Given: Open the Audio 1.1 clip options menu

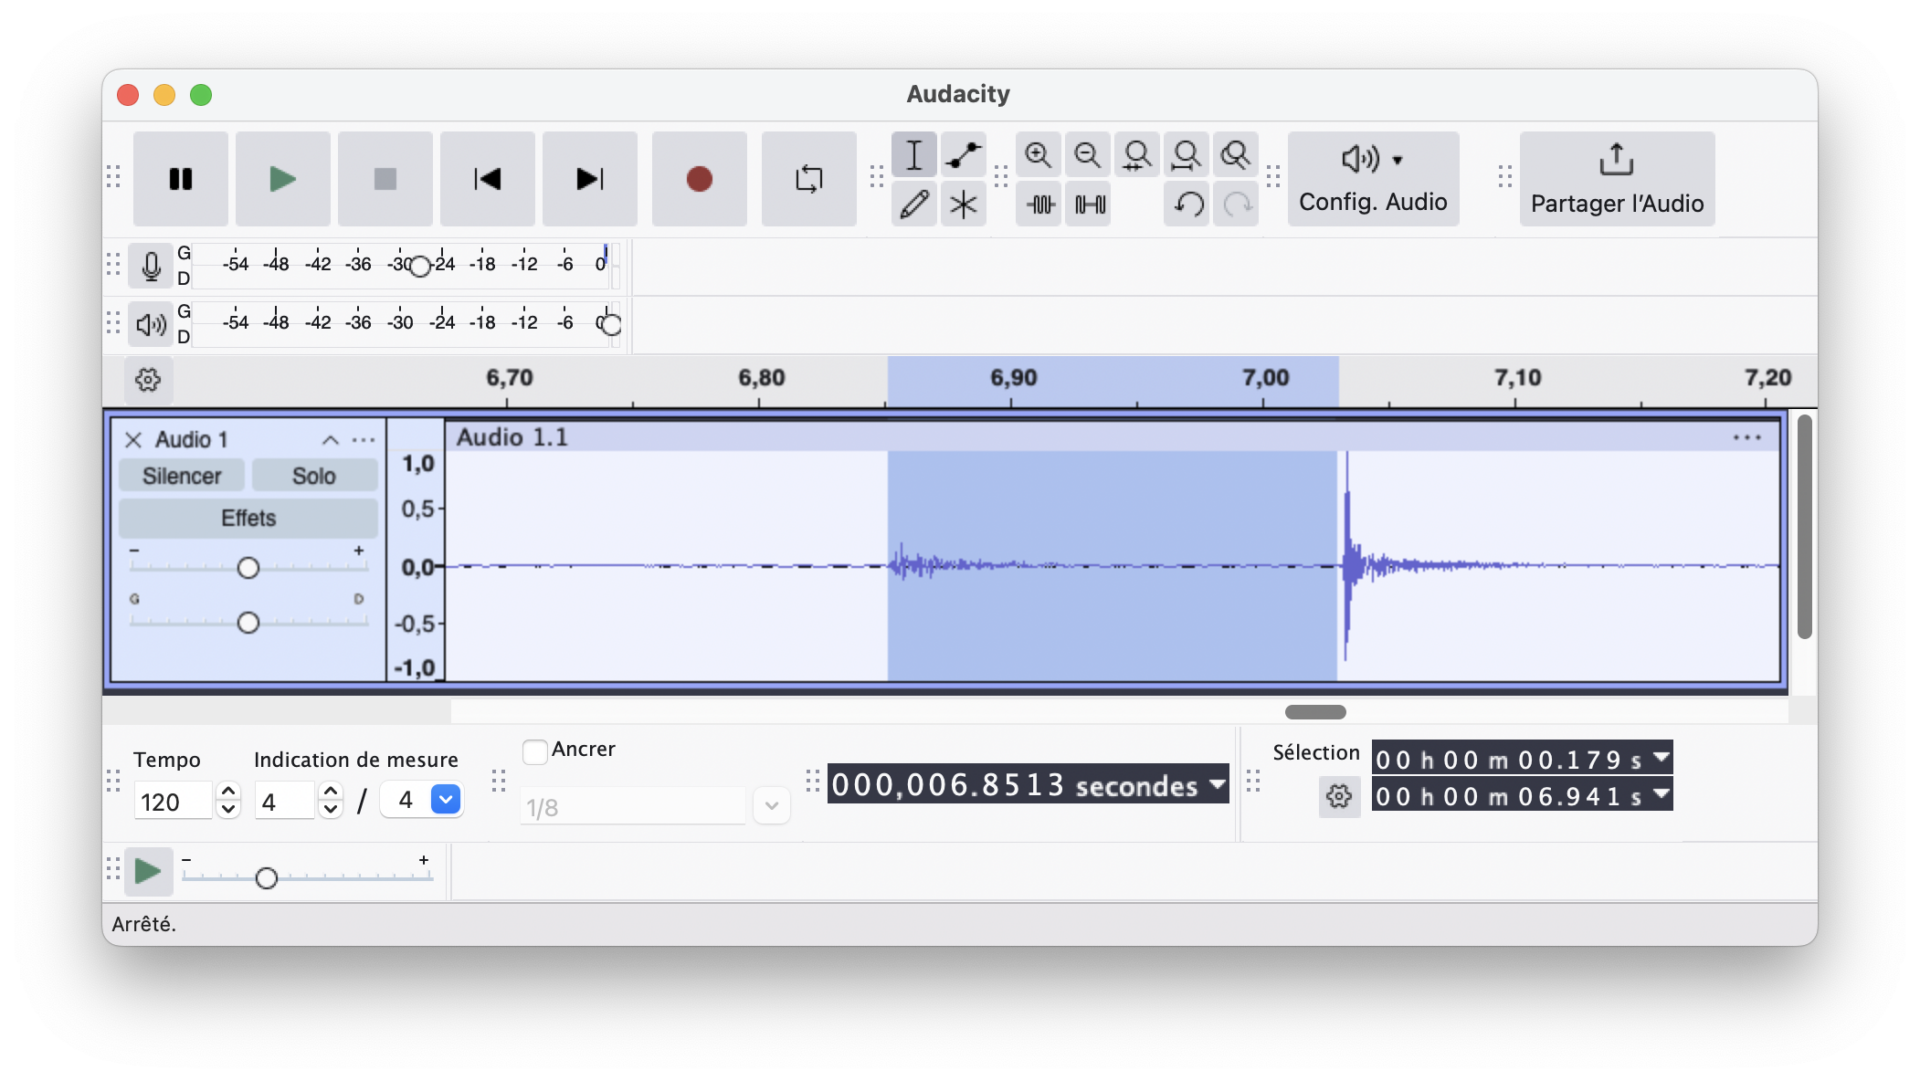Looking at the screenshot, I should 1747,437.
